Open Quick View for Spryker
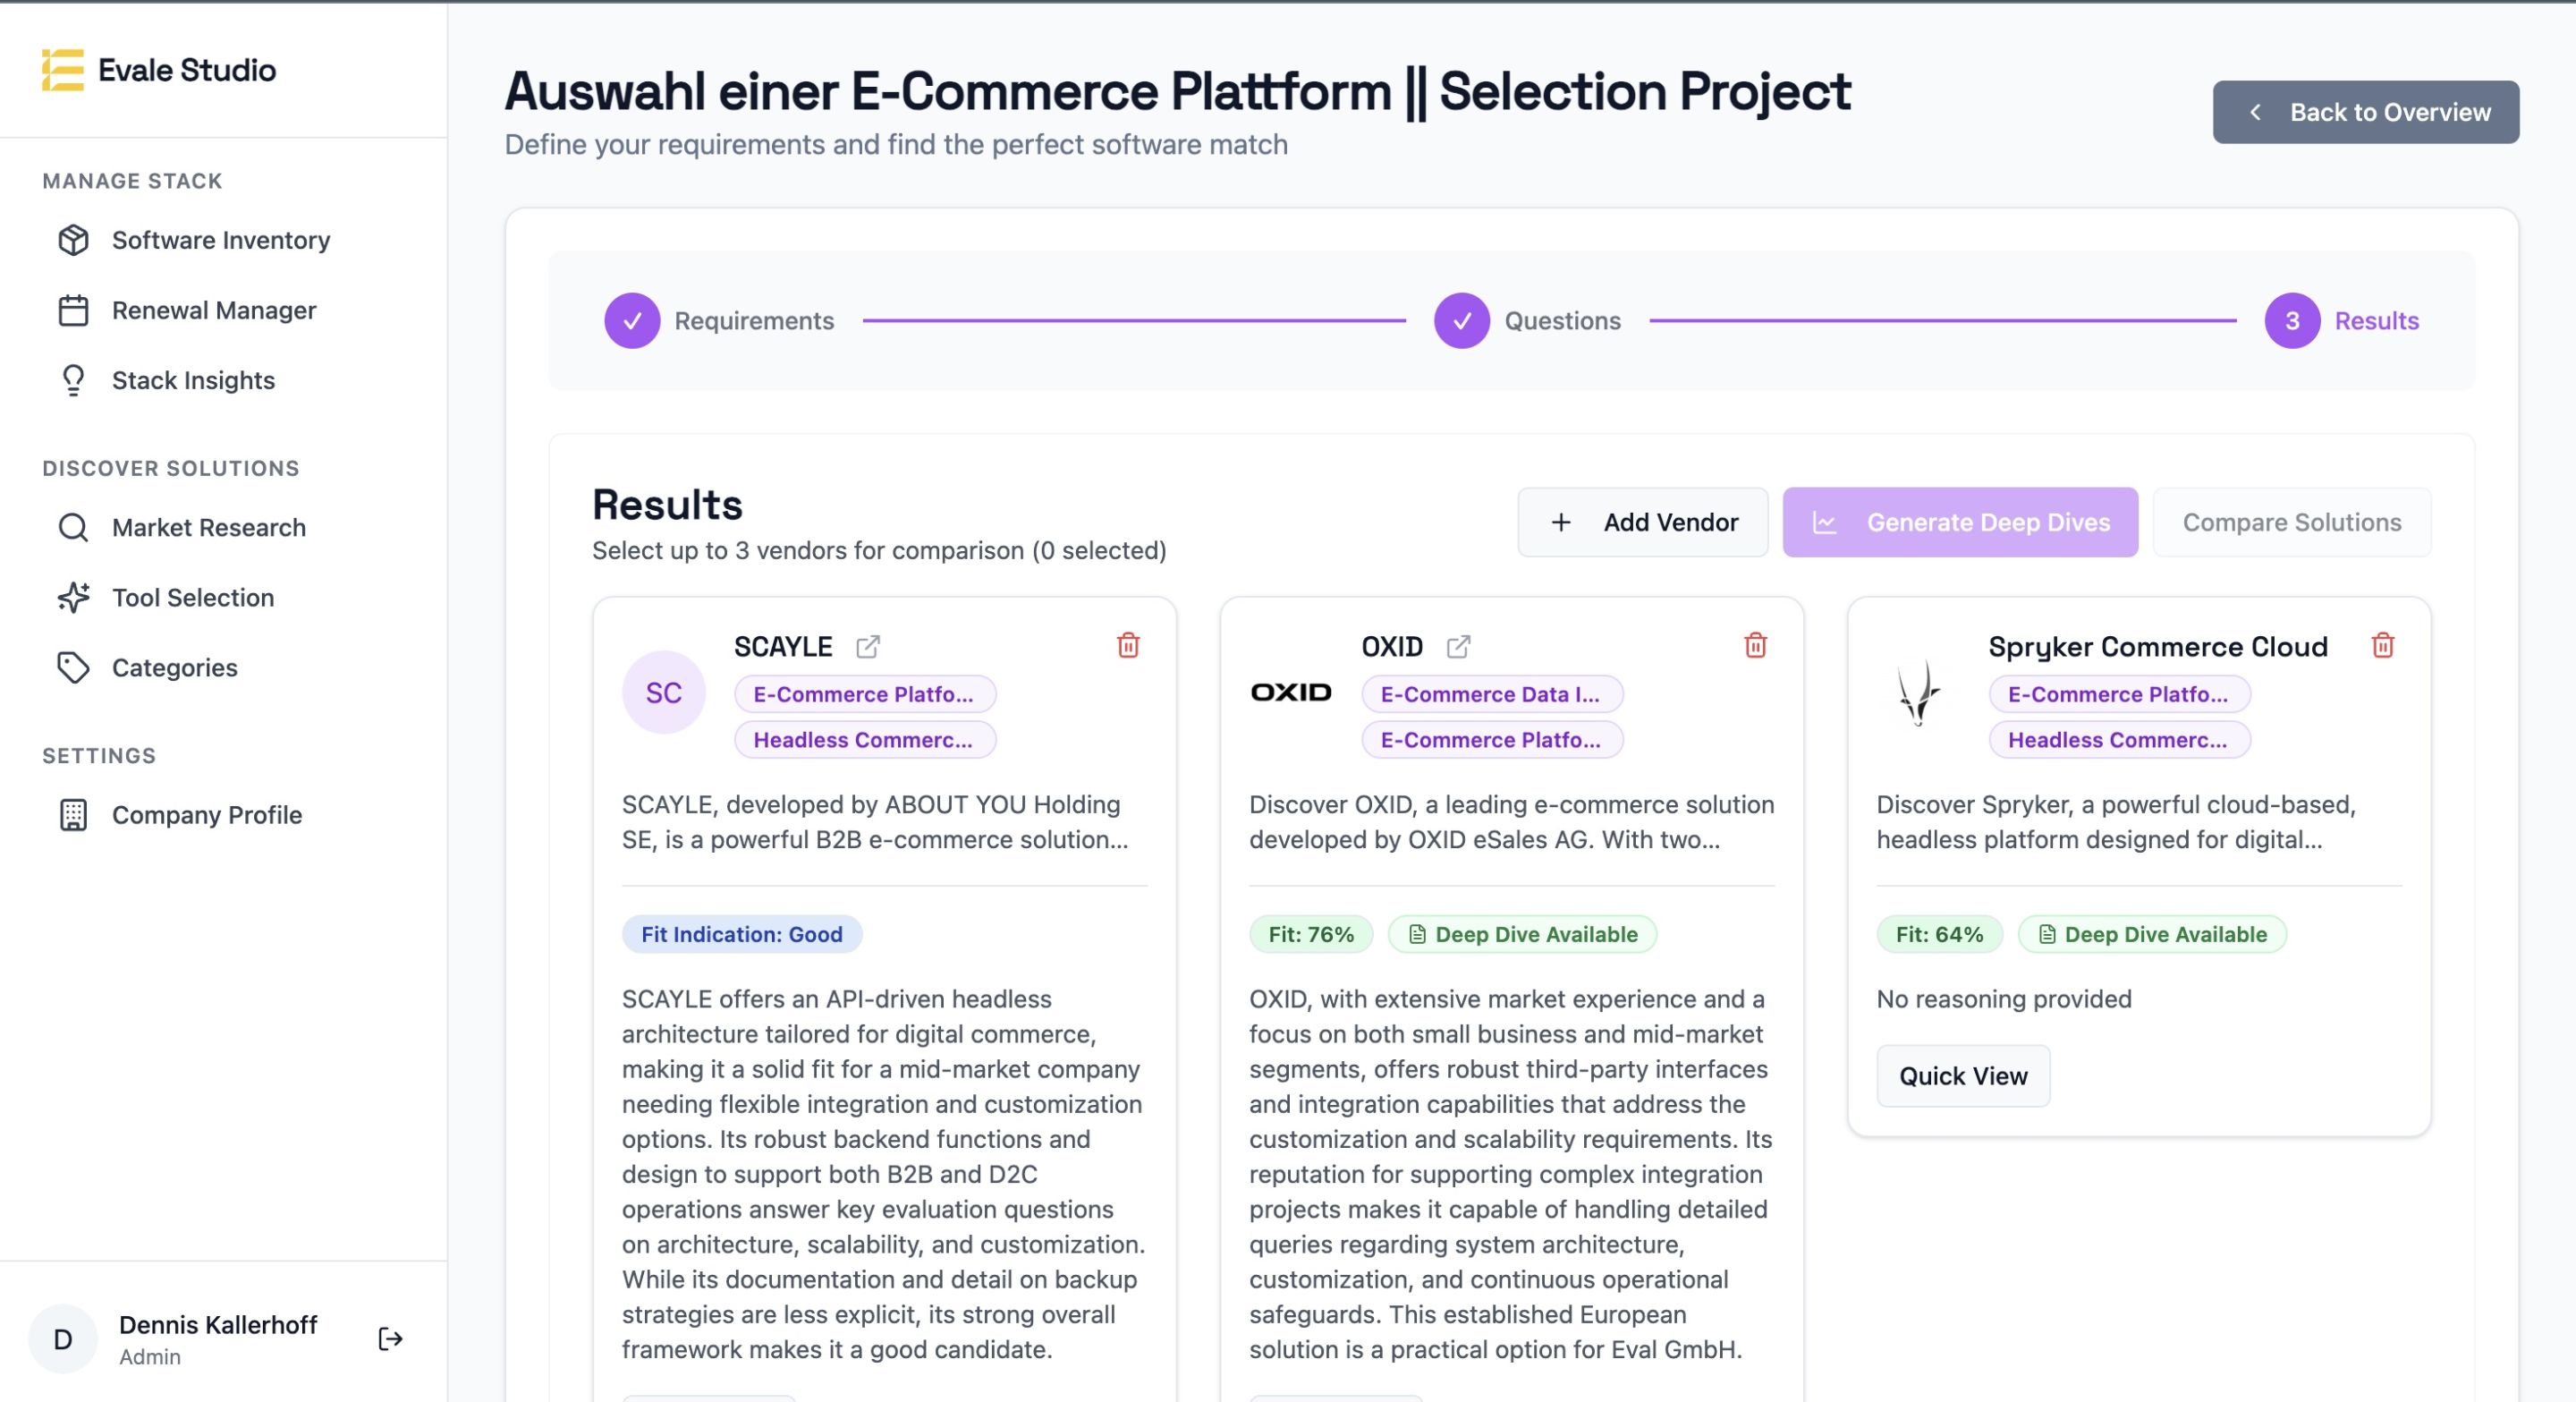The image size is (2576, 1402). [x=1962, y=1075]
